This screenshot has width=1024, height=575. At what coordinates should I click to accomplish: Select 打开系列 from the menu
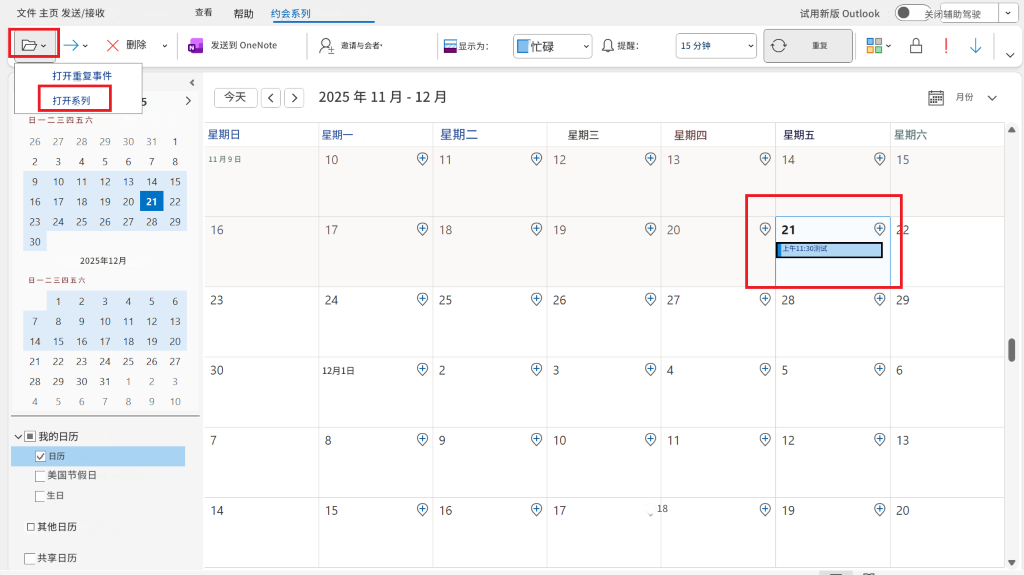pyautogui.click(x=72, y=101)
